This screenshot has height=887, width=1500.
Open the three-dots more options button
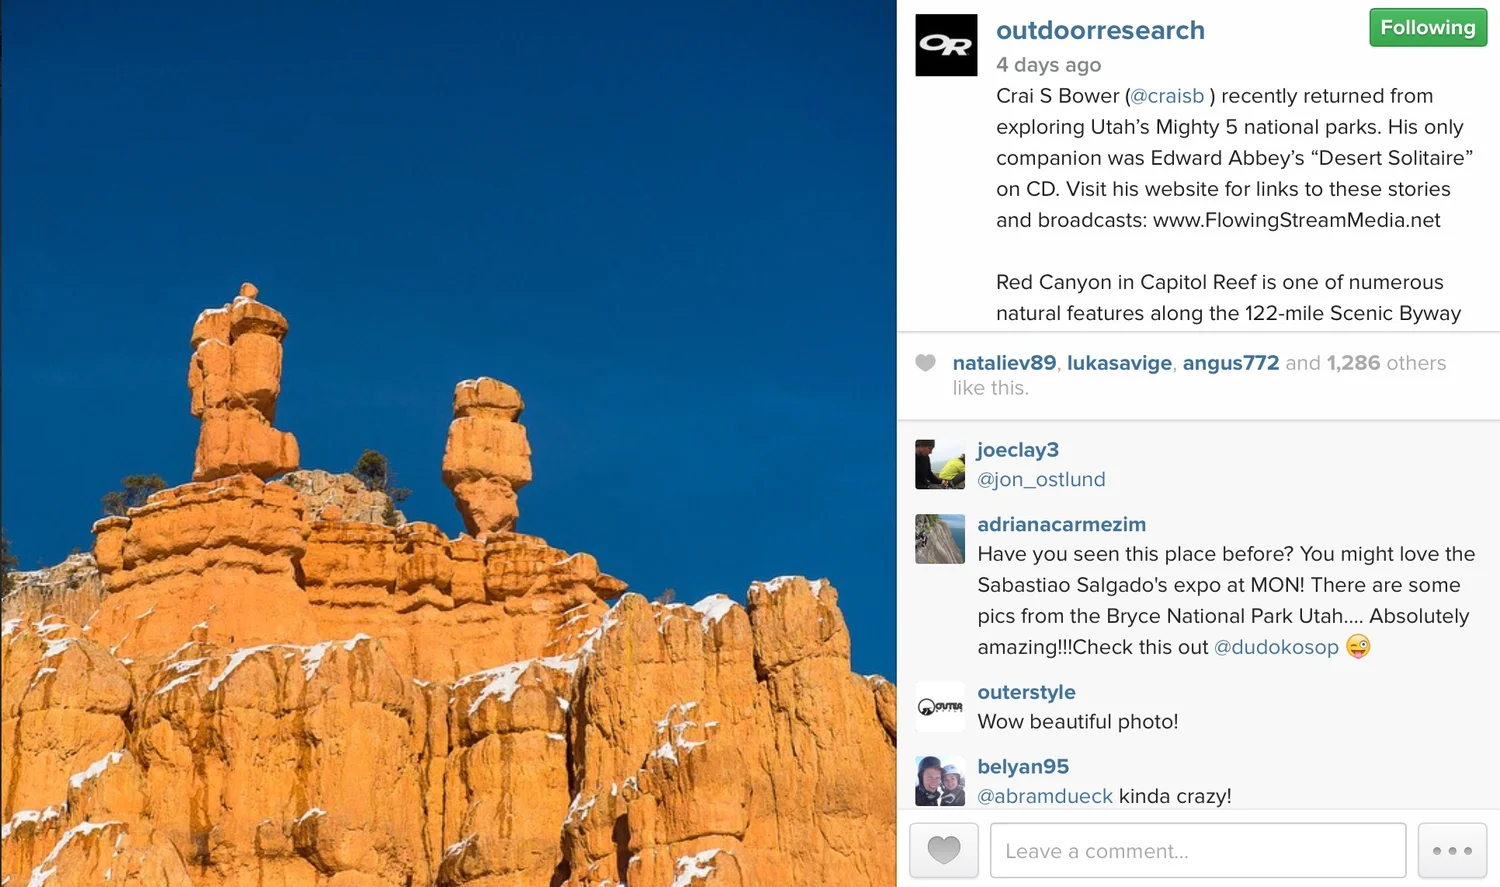click(1452, 850)
